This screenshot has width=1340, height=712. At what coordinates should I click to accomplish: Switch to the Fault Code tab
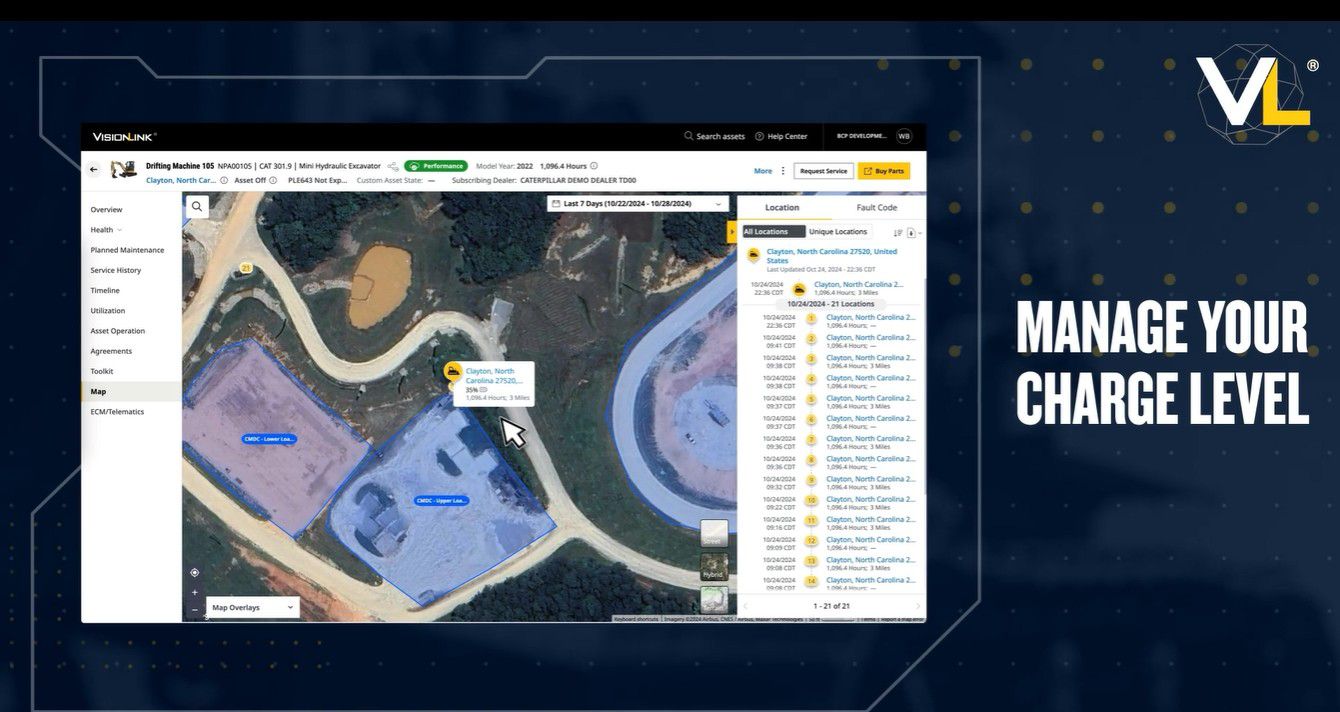(x=877, y=208)
